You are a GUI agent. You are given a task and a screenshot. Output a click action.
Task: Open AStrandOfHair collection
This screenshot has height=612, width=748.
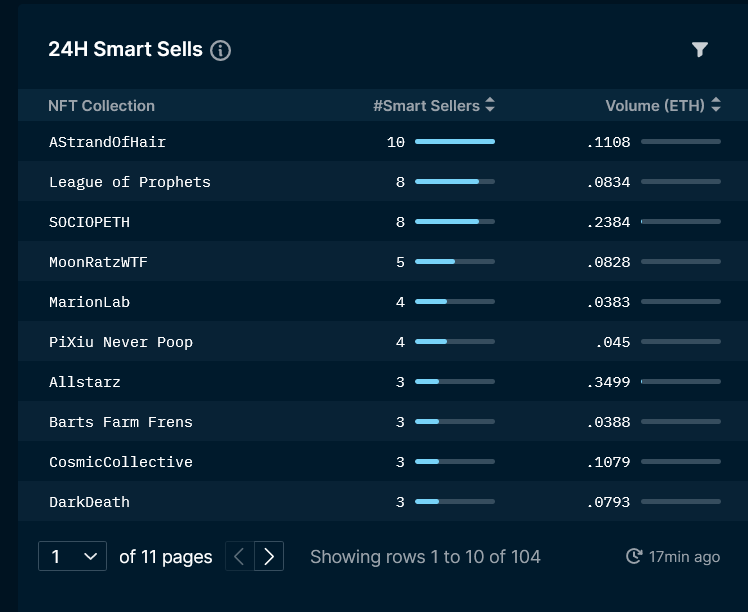coord(107,142)
